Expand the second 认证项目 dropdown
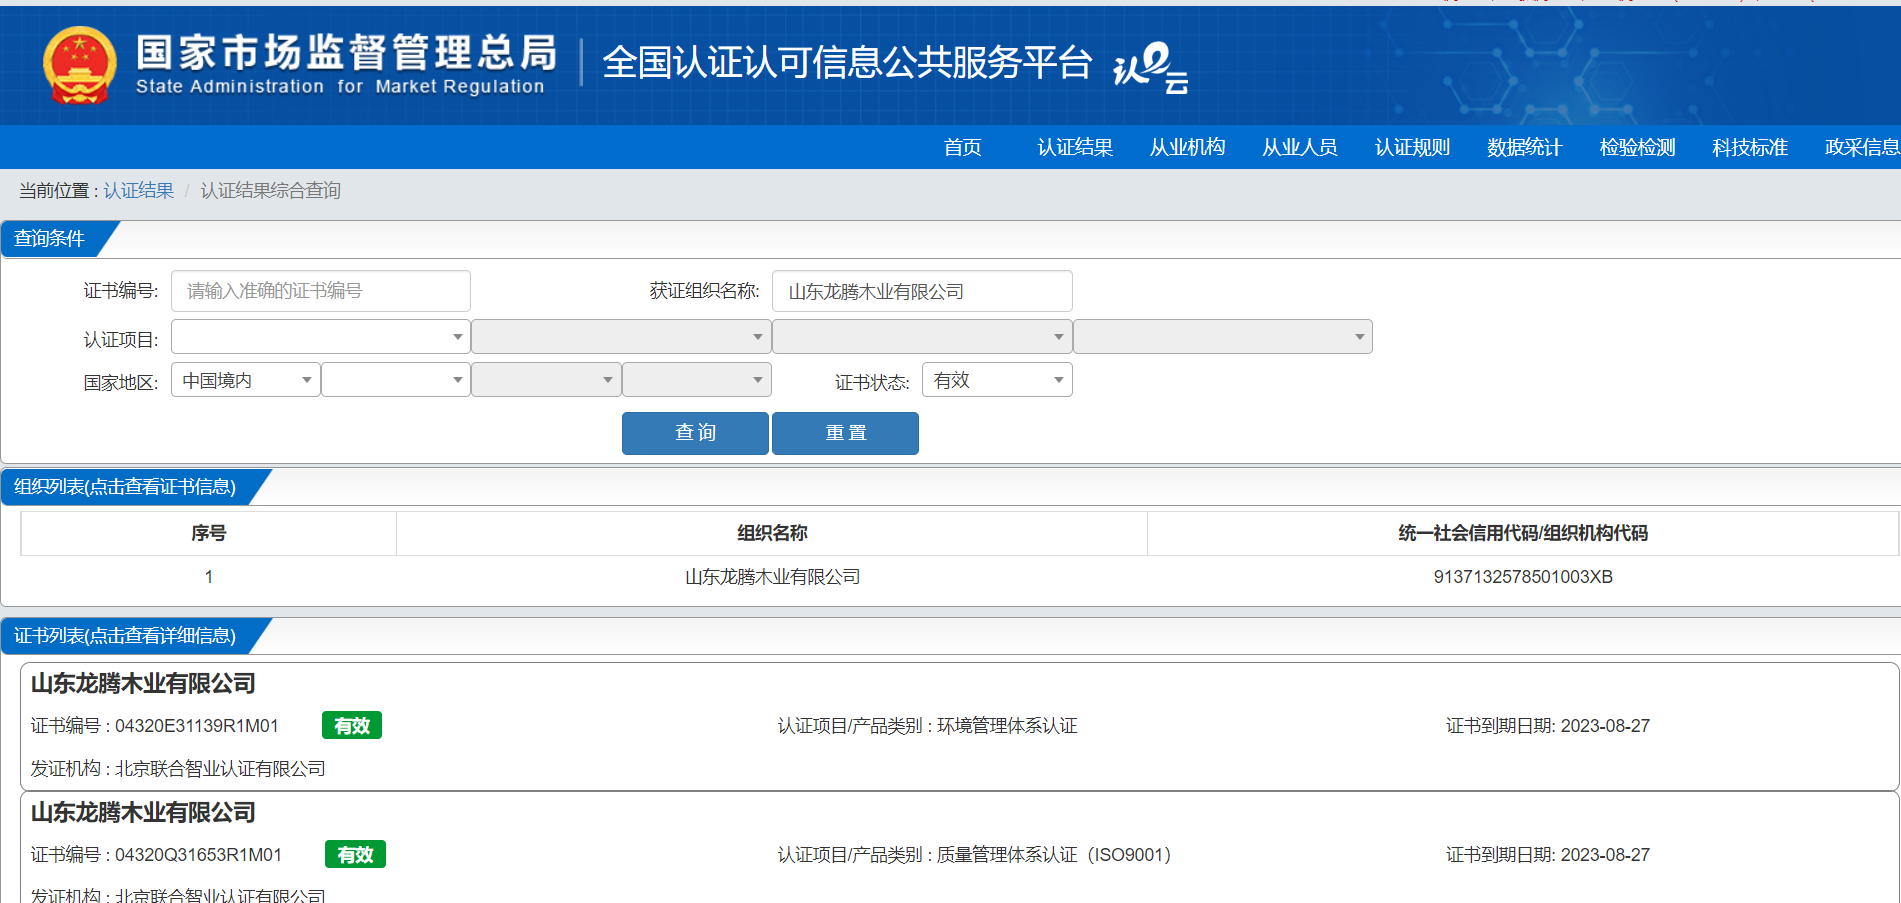1901x903 pixels. click(621, 337)
